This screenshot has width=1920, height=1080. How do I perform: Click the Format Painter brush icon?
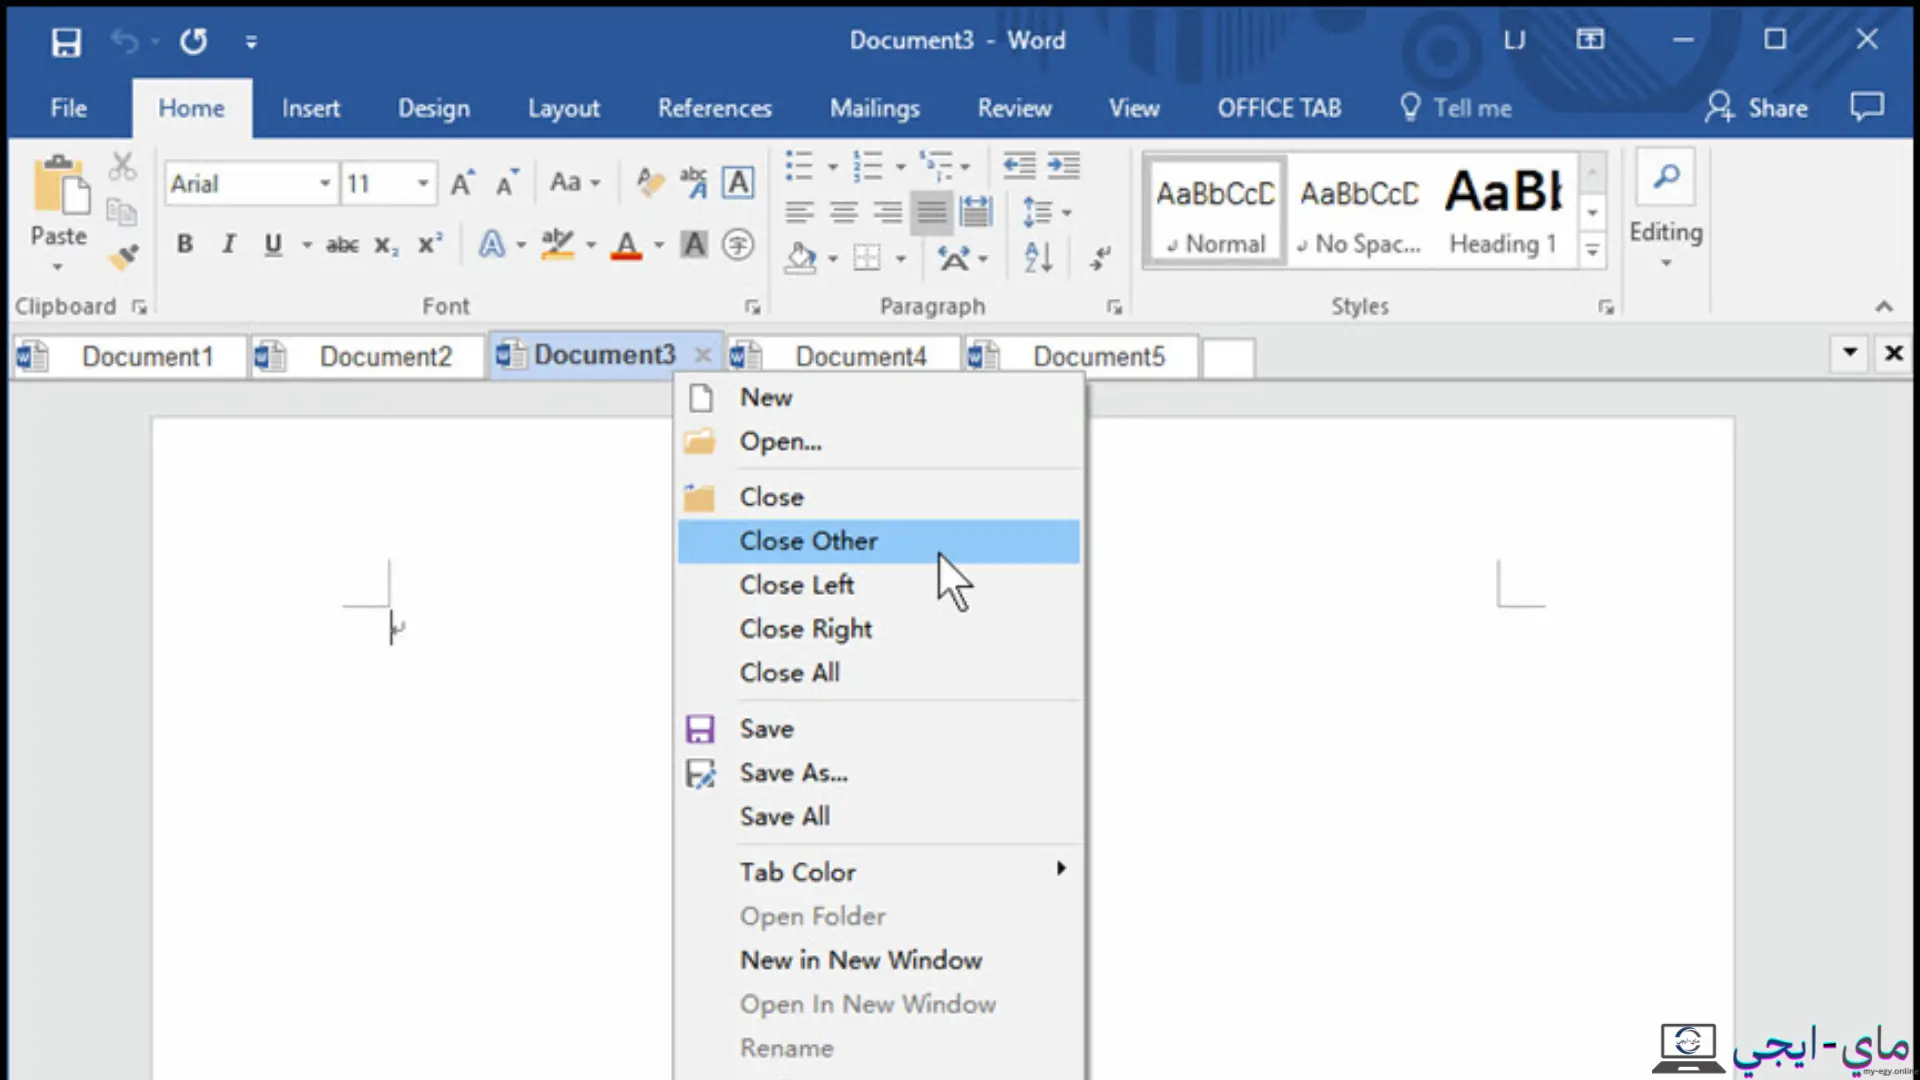tap(123, 258)
